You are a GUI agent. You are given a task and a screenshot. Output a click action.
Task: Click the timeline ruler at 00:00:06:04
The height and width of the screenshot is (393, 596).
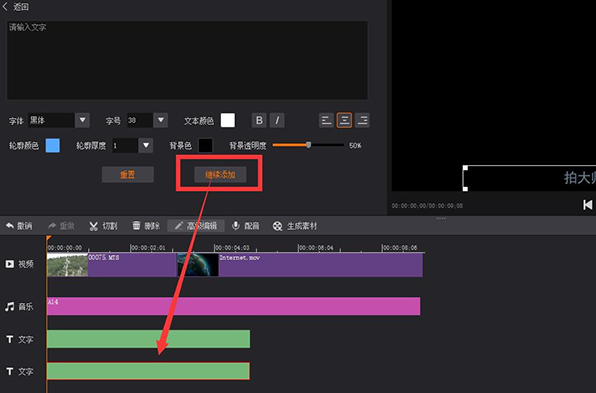[x=316, y=248]
